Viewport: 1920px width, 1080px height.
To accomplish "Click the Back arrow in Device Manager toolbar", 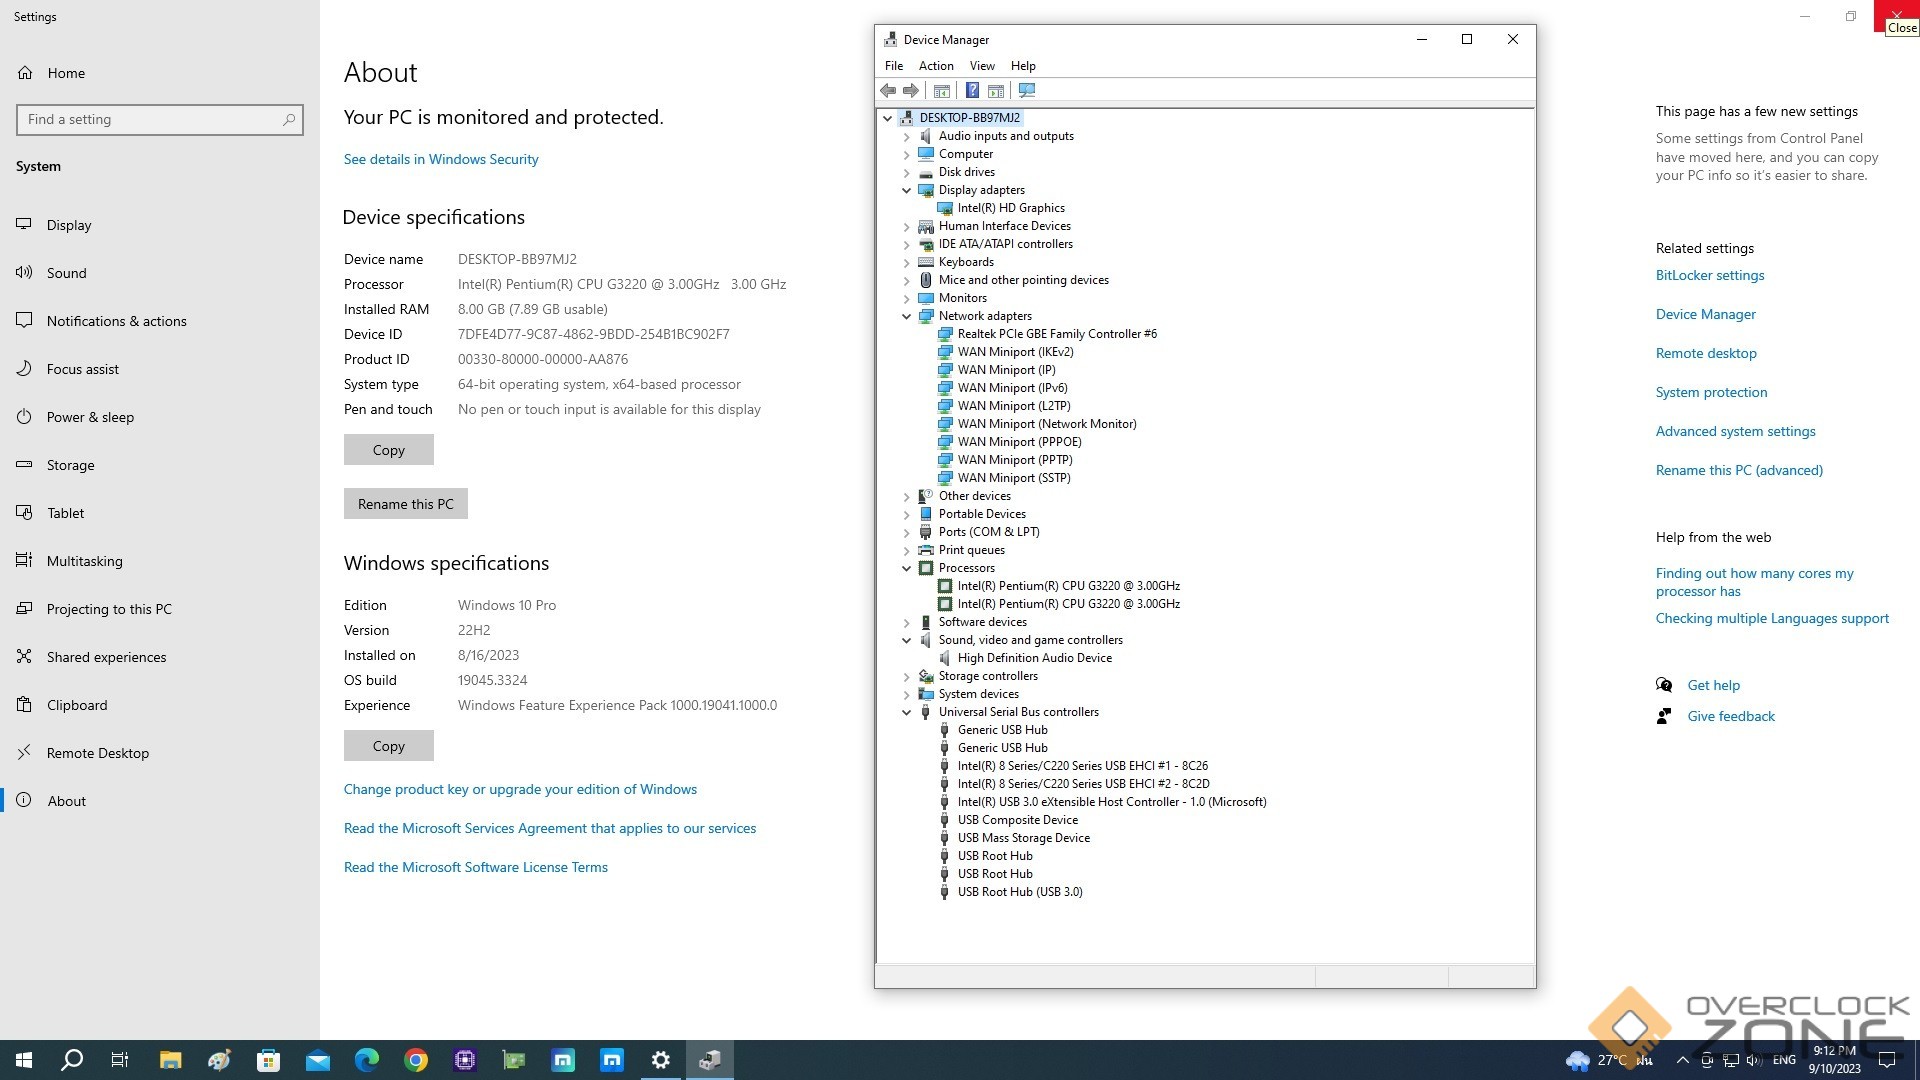I will point(888,91).
